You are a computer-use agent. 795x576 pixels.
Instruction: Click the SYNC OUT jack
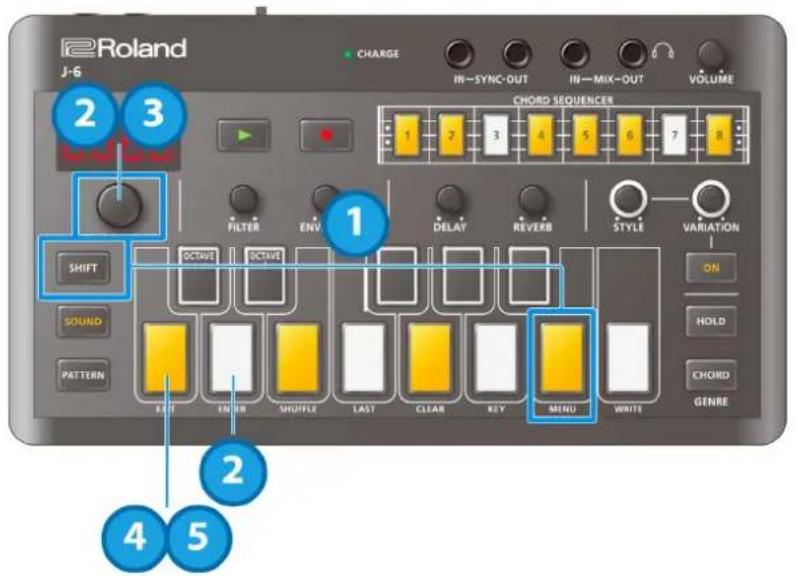coord(517,54)
